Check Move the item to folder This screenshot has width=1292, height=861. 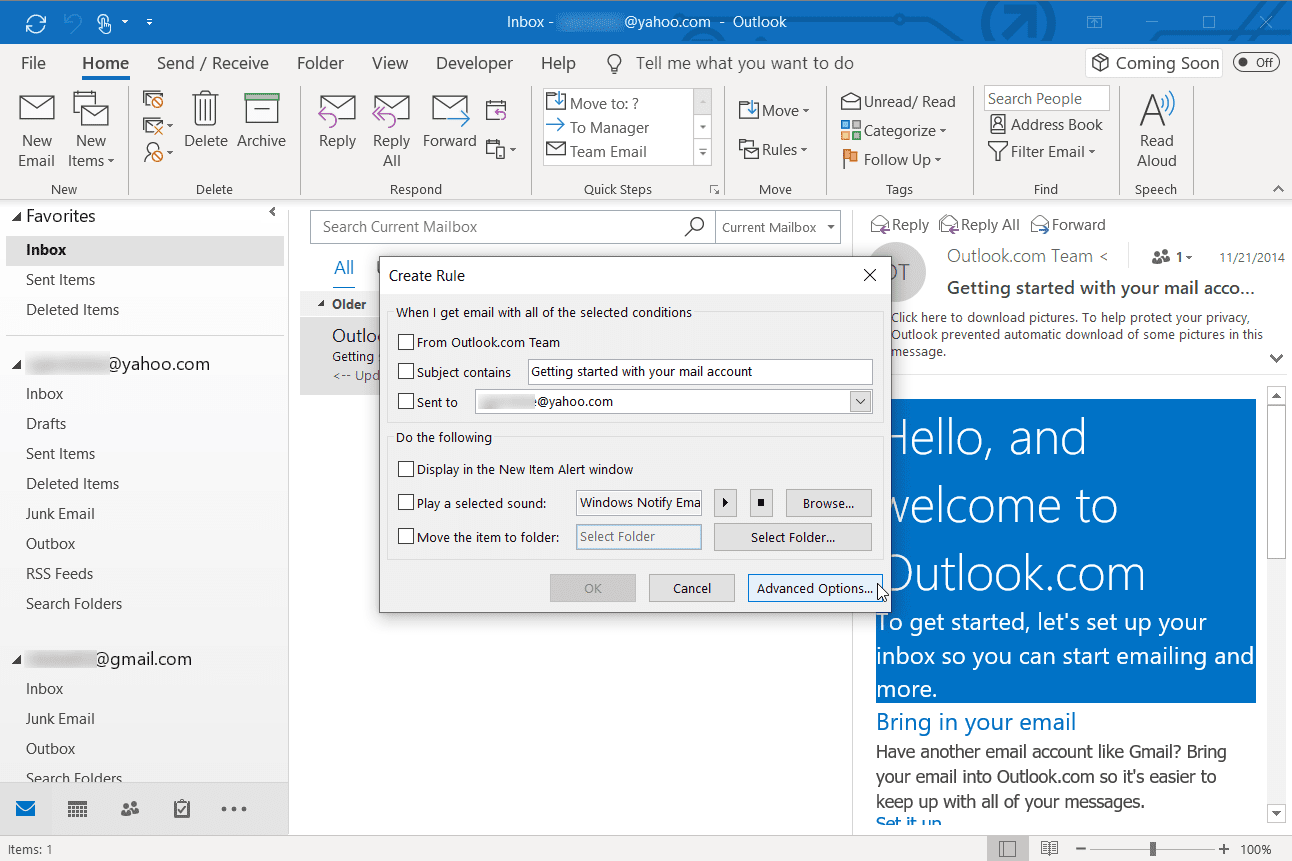405,537
